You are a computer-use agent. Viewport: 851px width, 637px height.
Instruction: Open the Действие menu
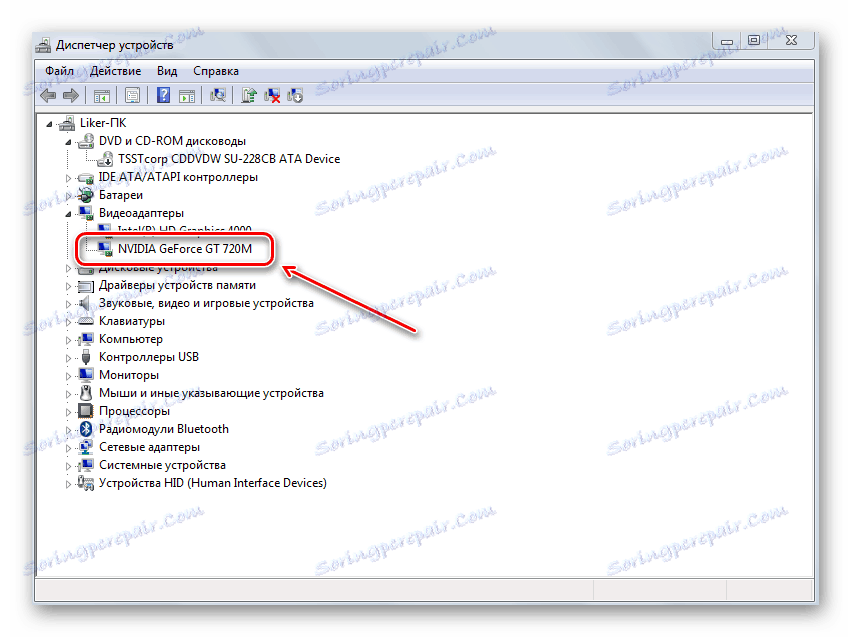coord(116,71)
